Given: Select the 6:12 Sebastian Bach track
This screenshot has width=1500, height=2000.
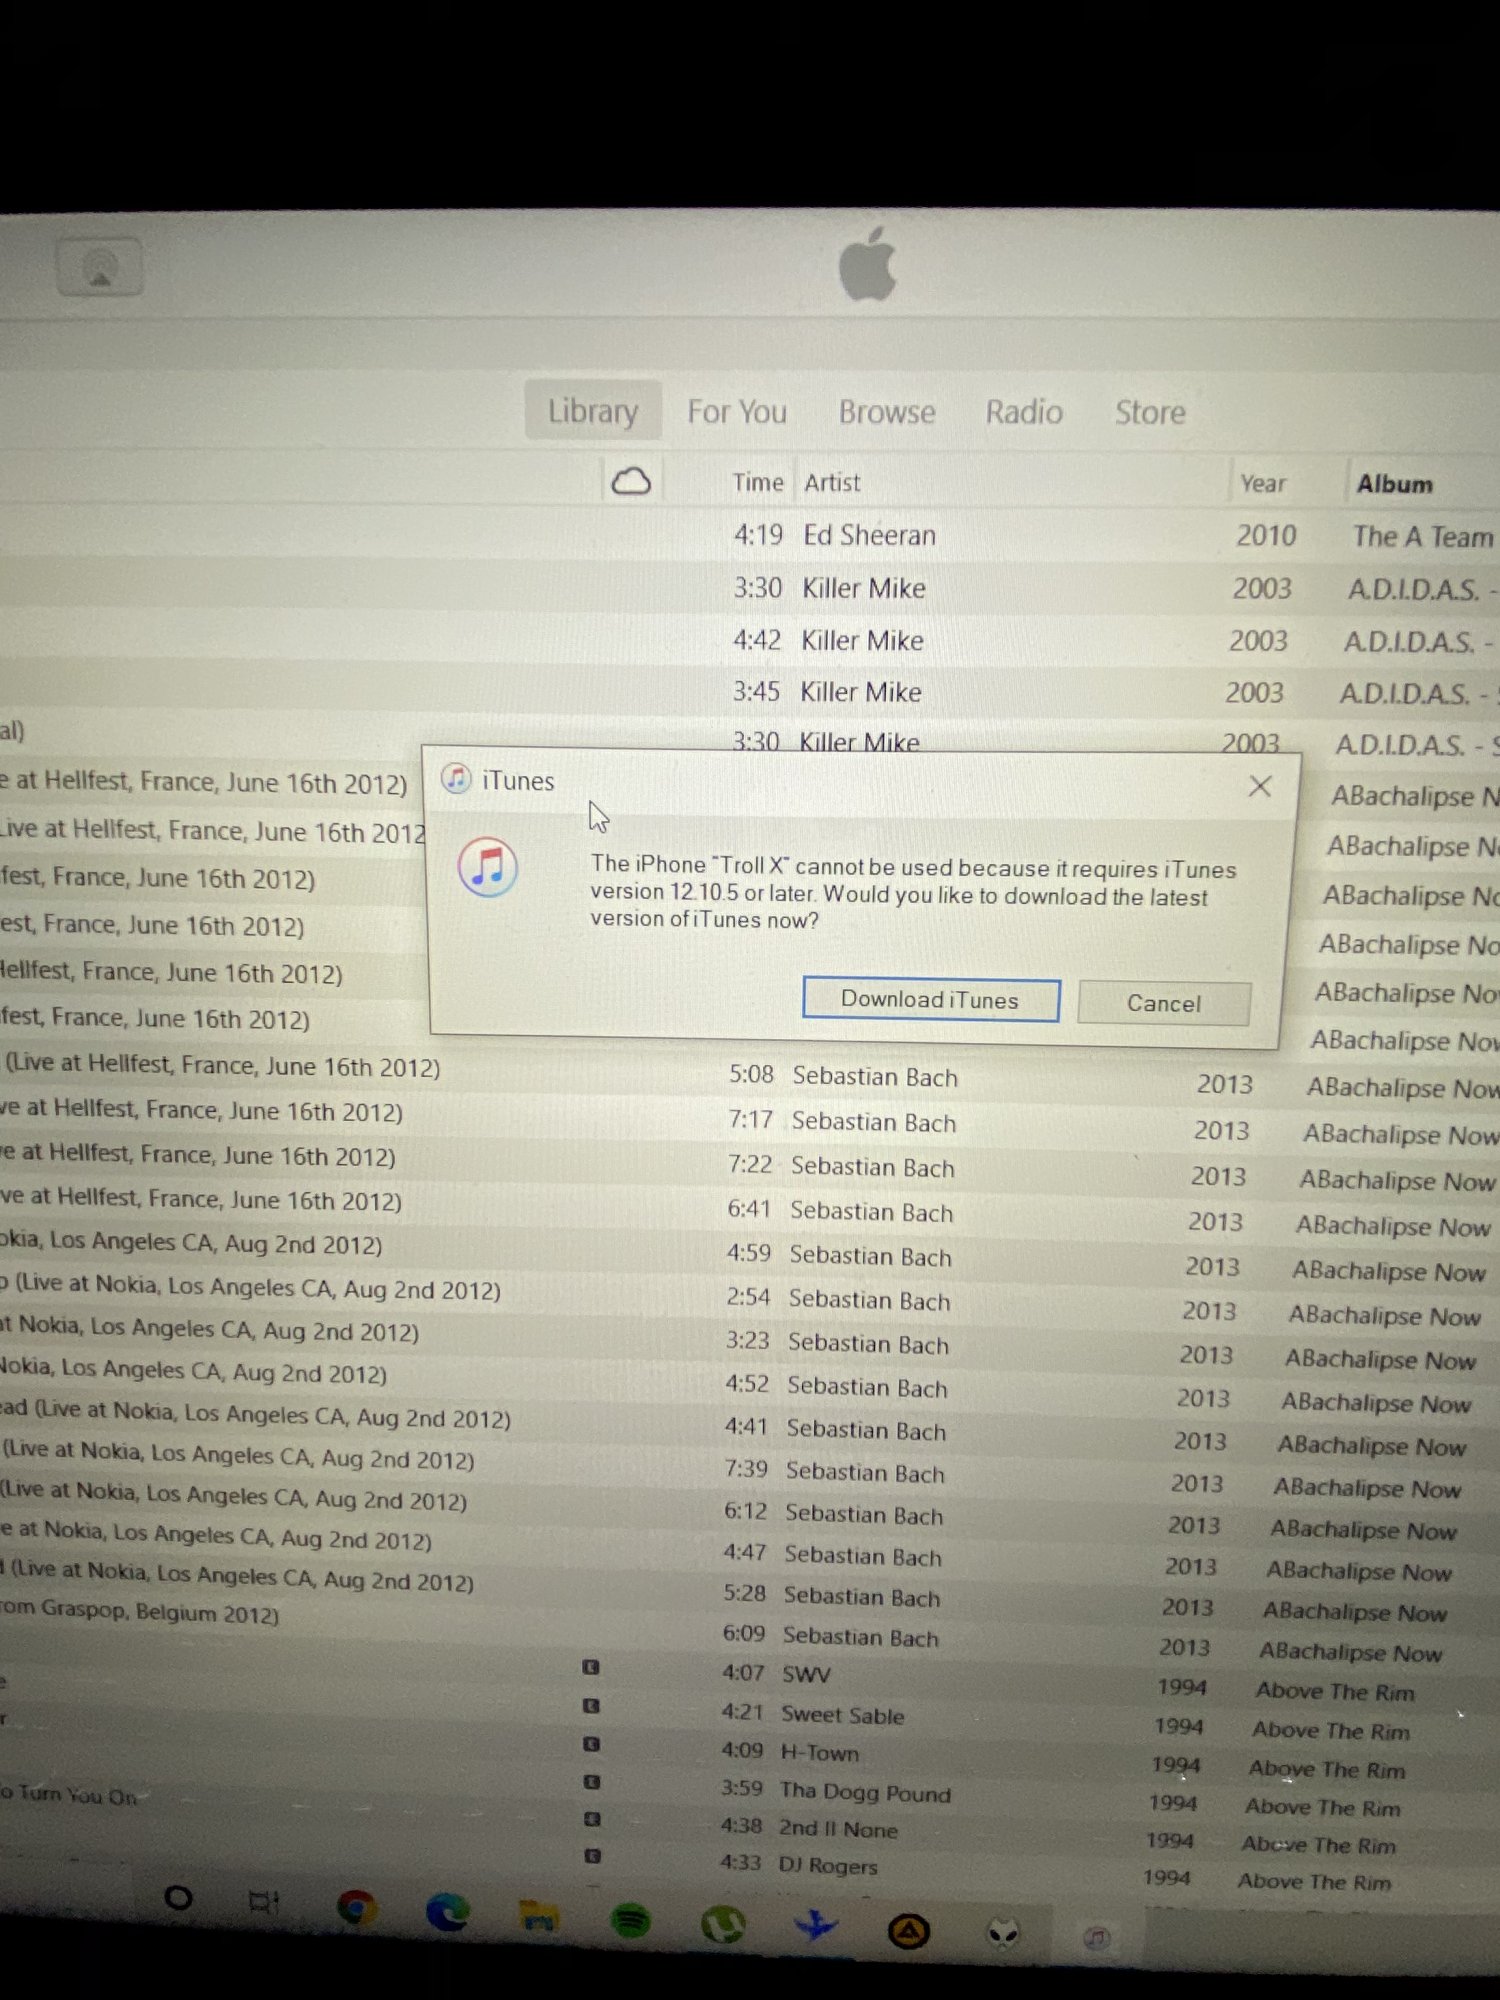Looking at the screenshot, I should point(750,1514).
